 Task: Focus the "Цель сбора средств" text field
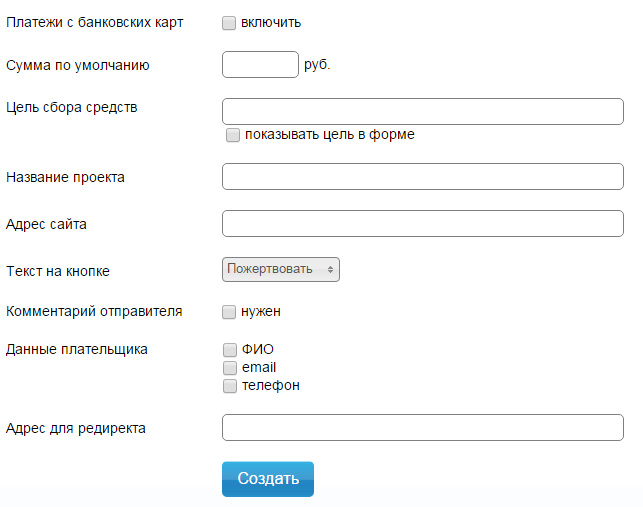pos(423,111)
